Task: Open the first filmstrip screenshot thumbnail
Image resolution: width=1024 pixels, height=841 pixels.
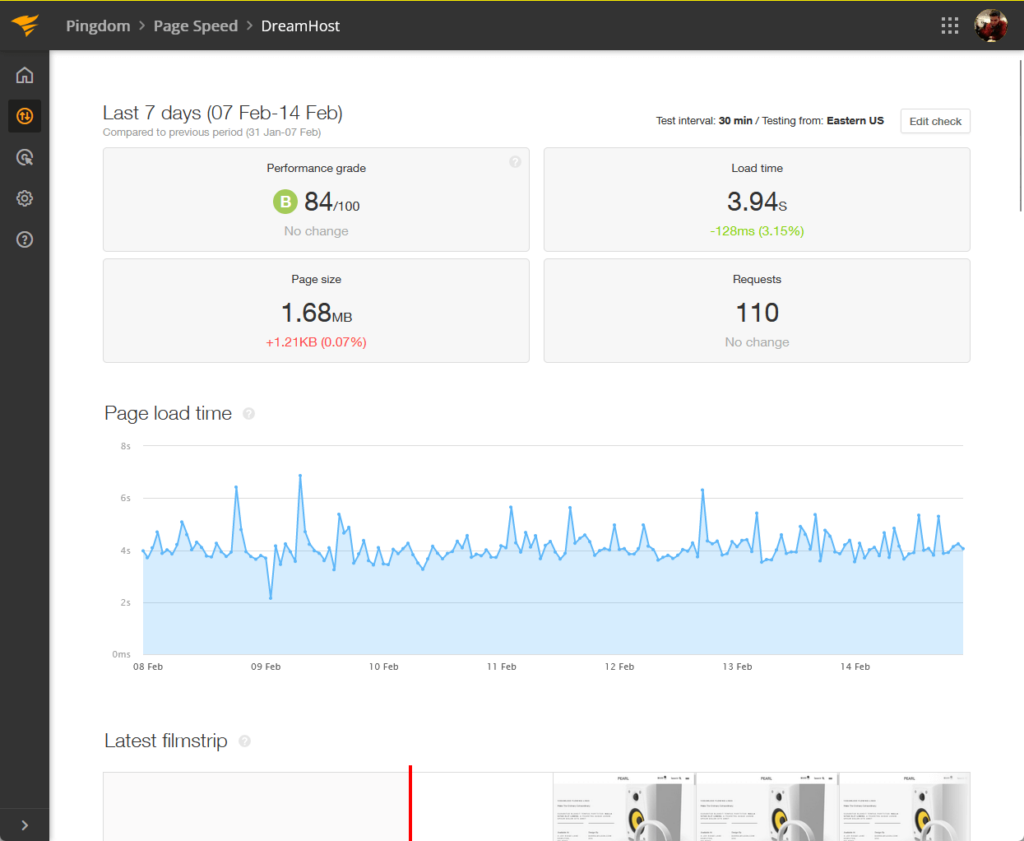Action: click(624, 807)
